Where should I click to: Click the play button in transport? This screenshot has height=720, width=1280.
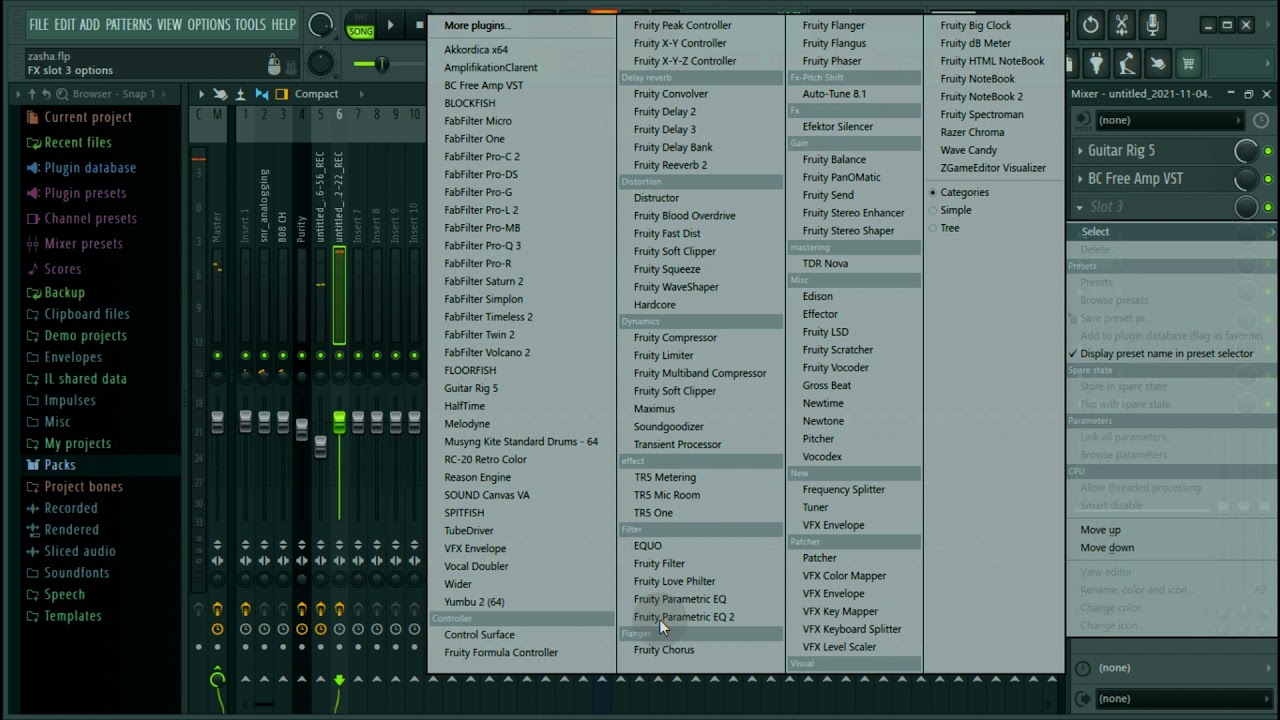click(x=391, y=25)
